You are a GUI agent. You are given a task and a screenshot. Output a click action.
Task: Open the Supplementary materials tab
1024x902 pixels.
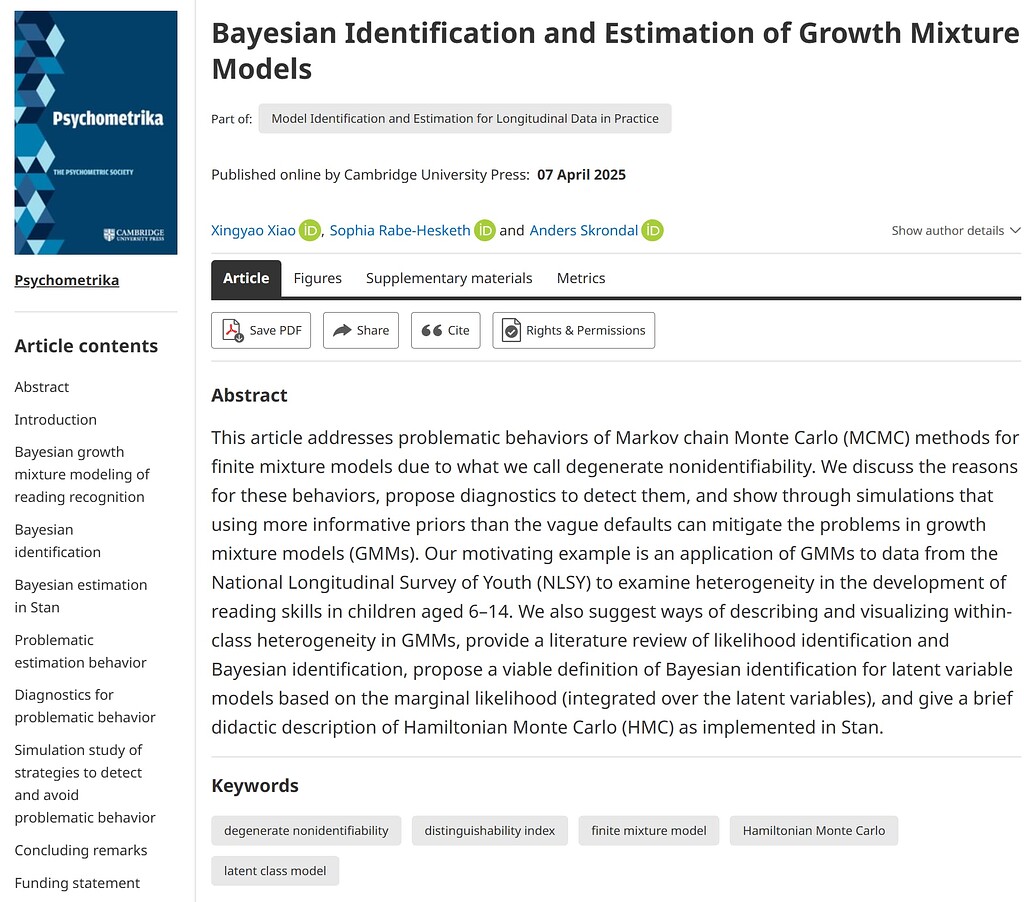pos(448,278)
